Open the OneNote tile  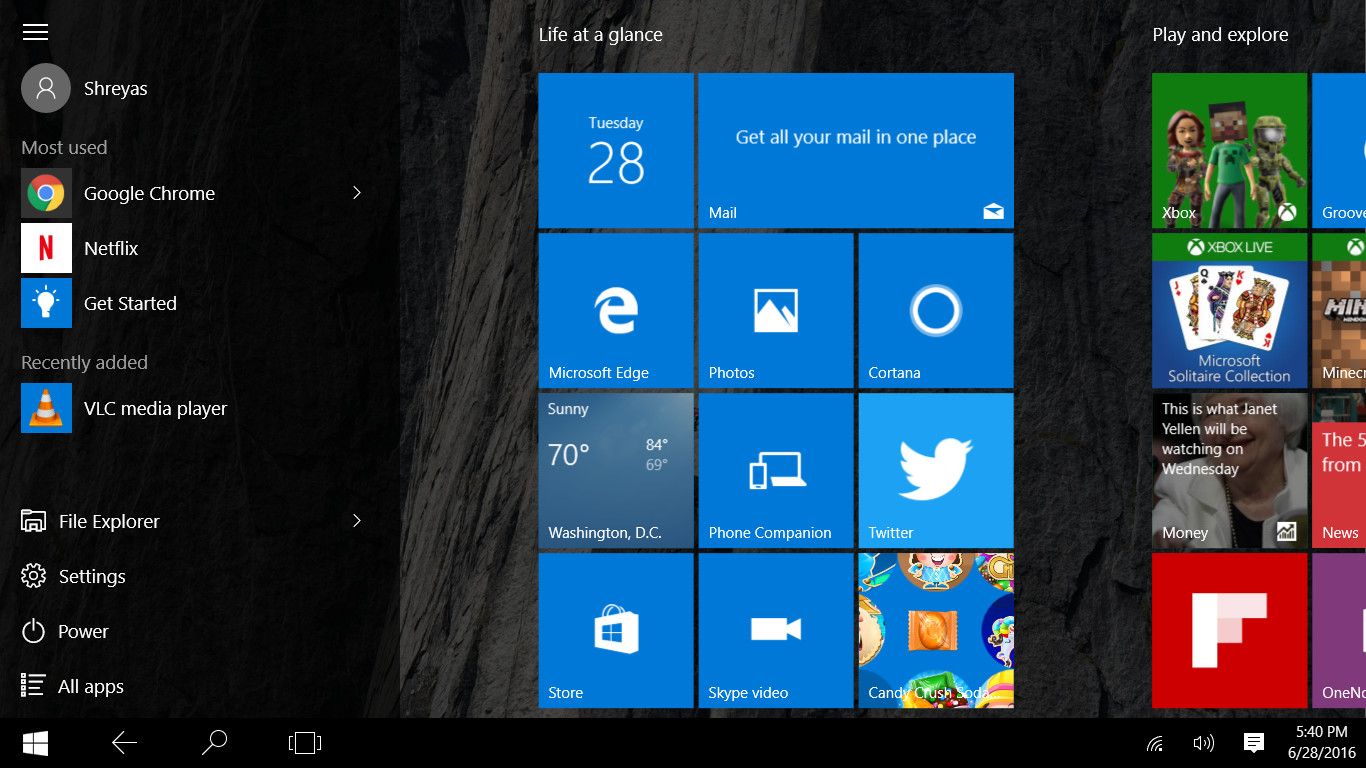[x=1339, y=630]
